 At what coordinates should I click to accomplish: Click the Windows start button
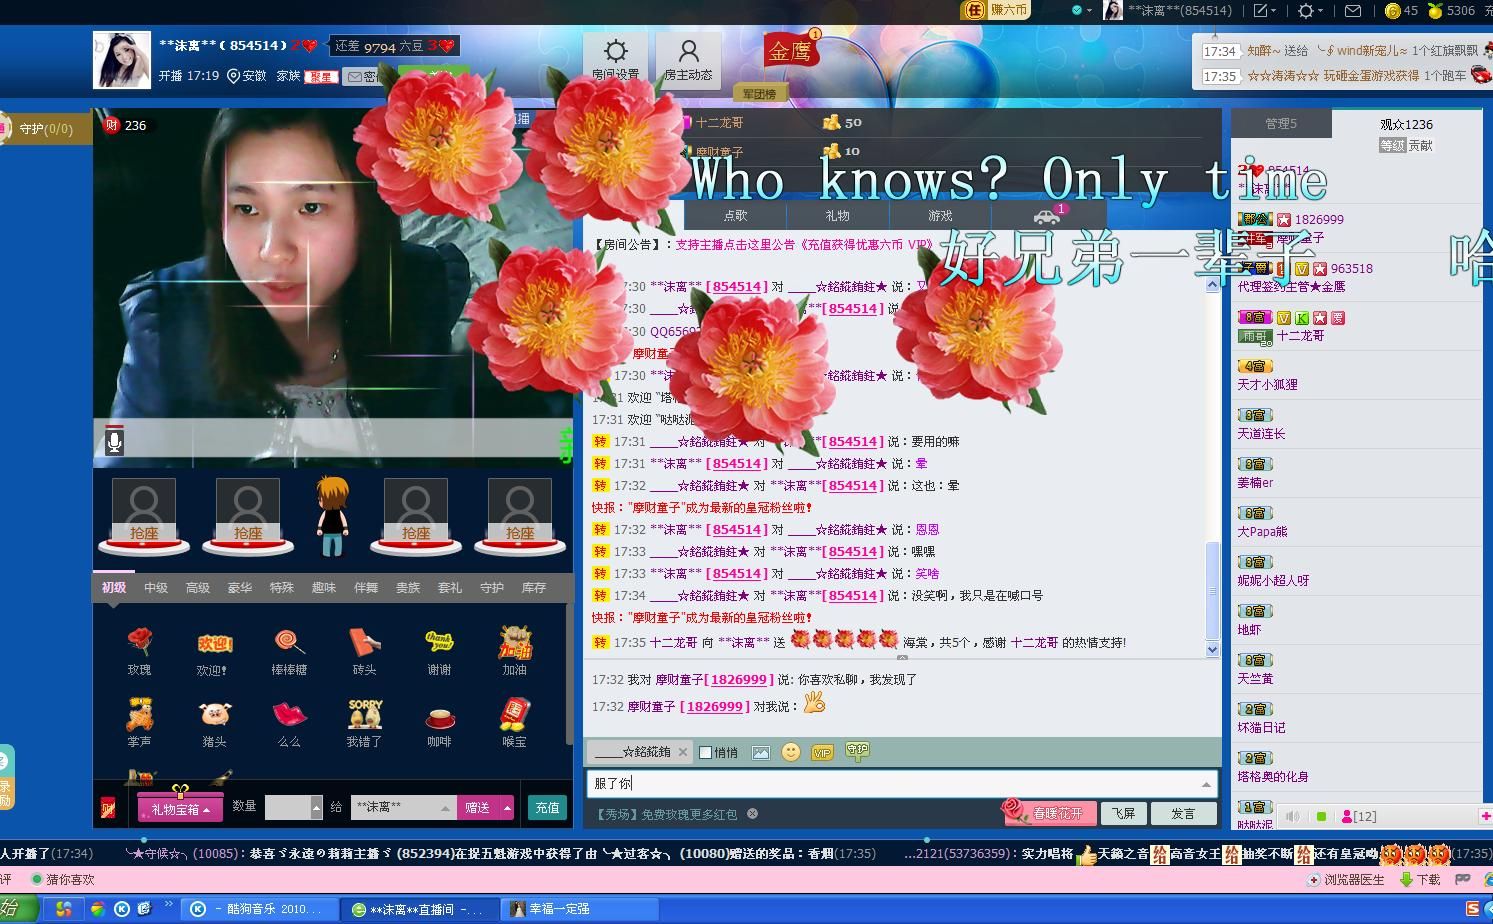click(18, 909)
